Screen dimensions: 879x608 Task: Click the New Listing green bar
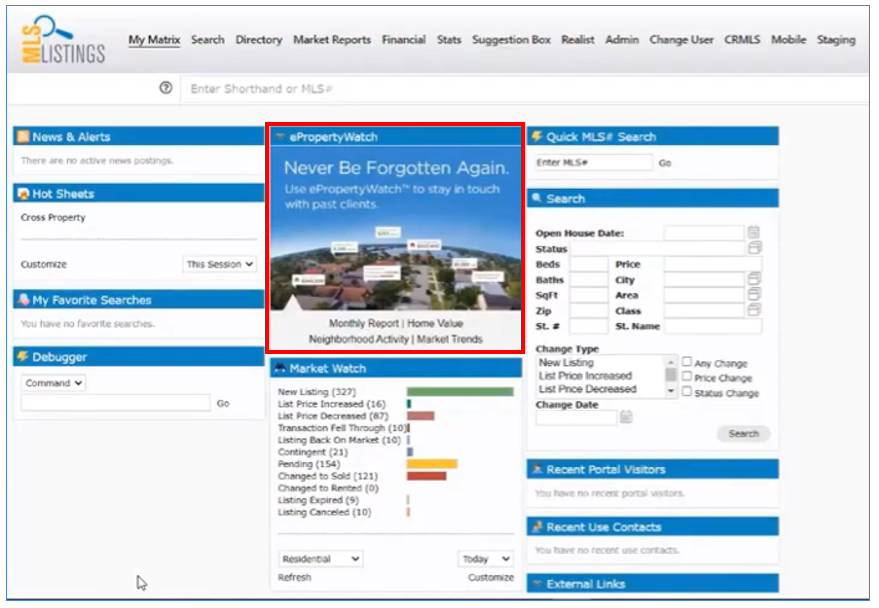(x=460, y=392)
